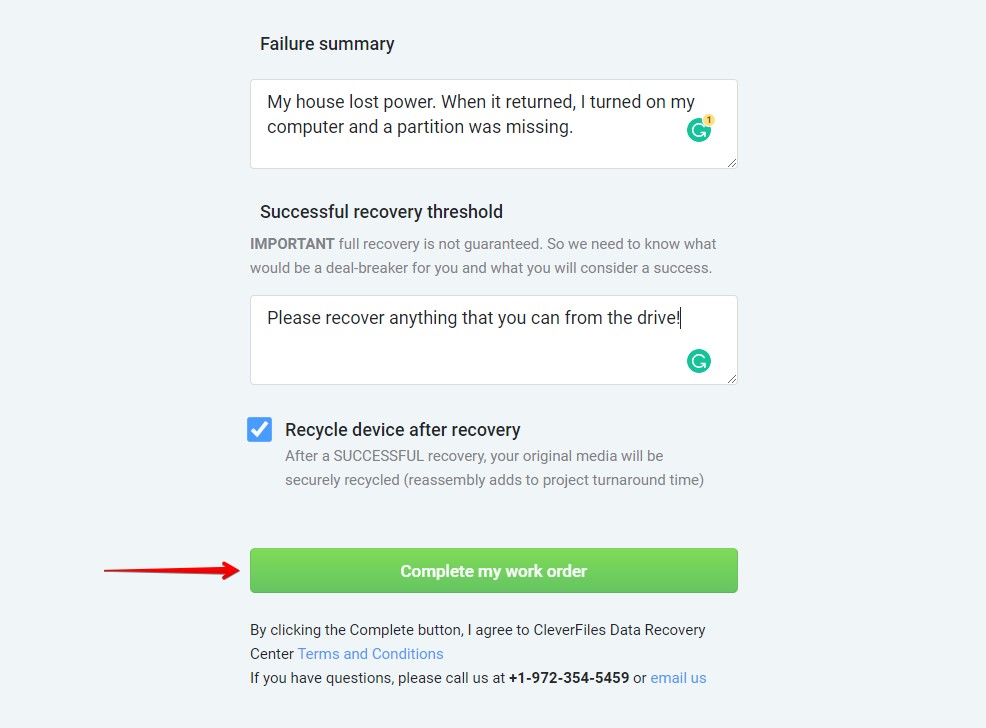The image size is (986, 728).
Task: Click the 'Recycle device after recovery' label
Action: [402, 430]
